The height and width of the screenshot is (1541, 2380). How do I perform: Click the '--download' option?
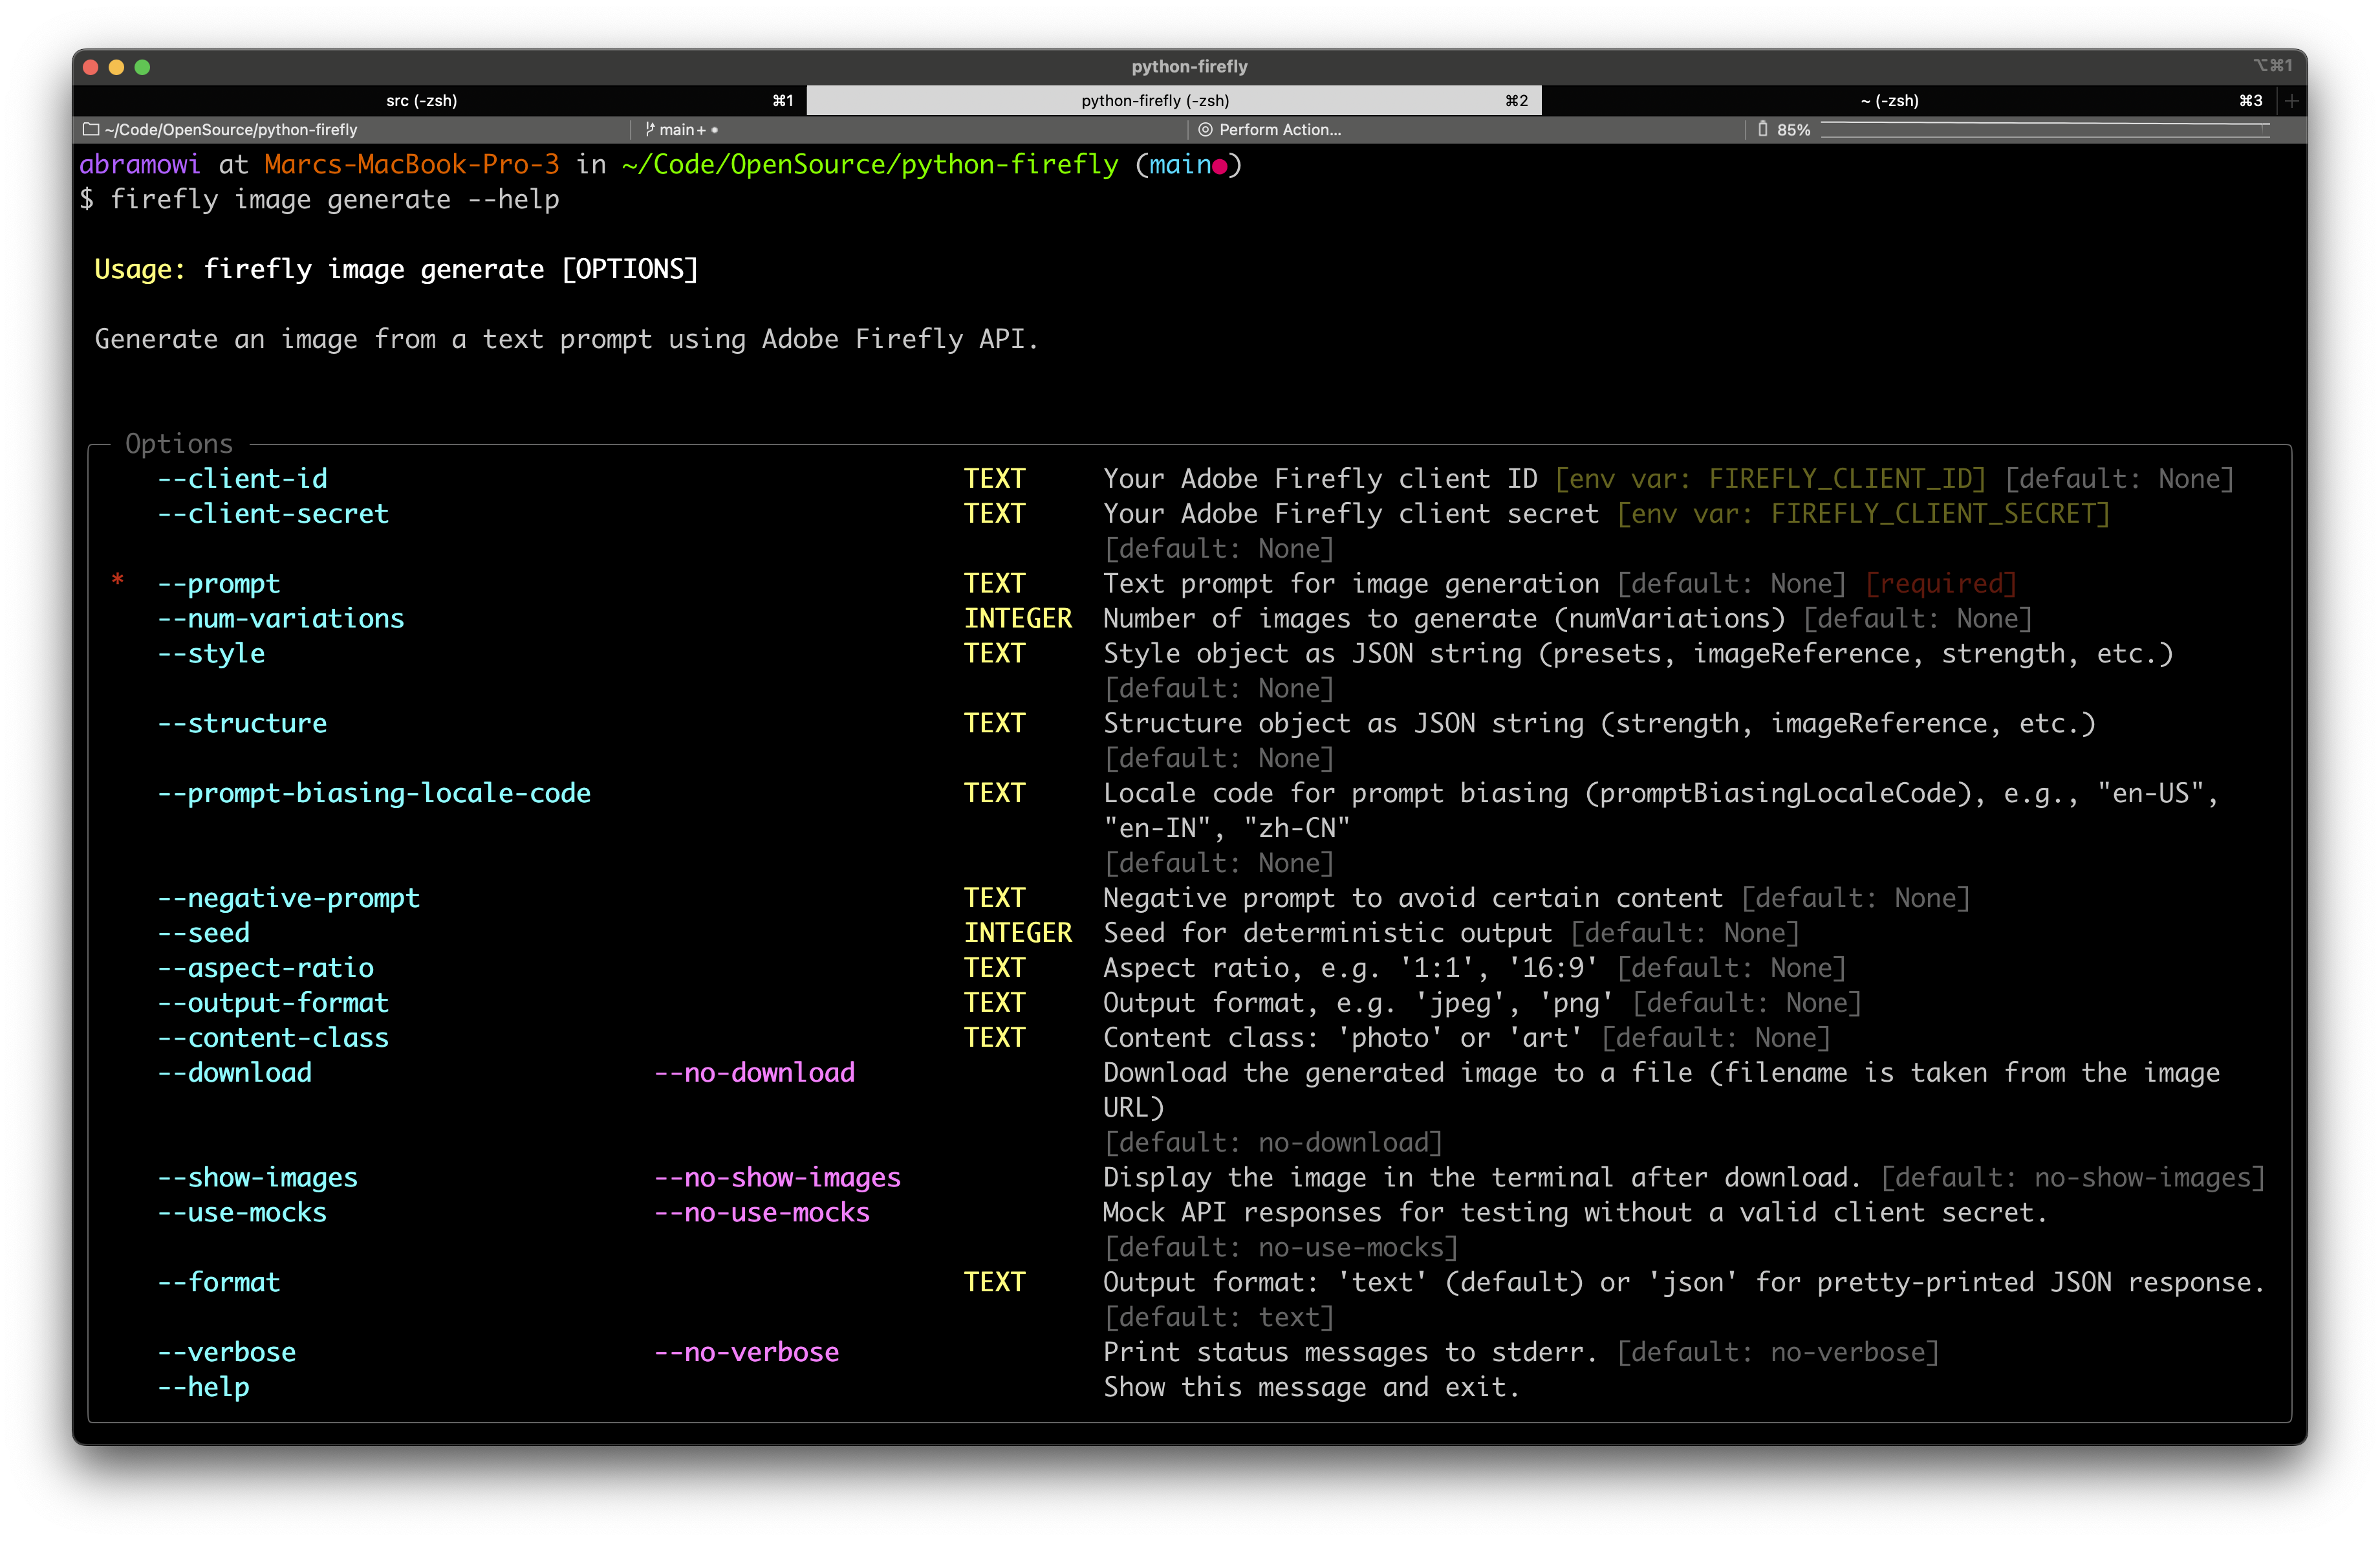pos(235,1073)
